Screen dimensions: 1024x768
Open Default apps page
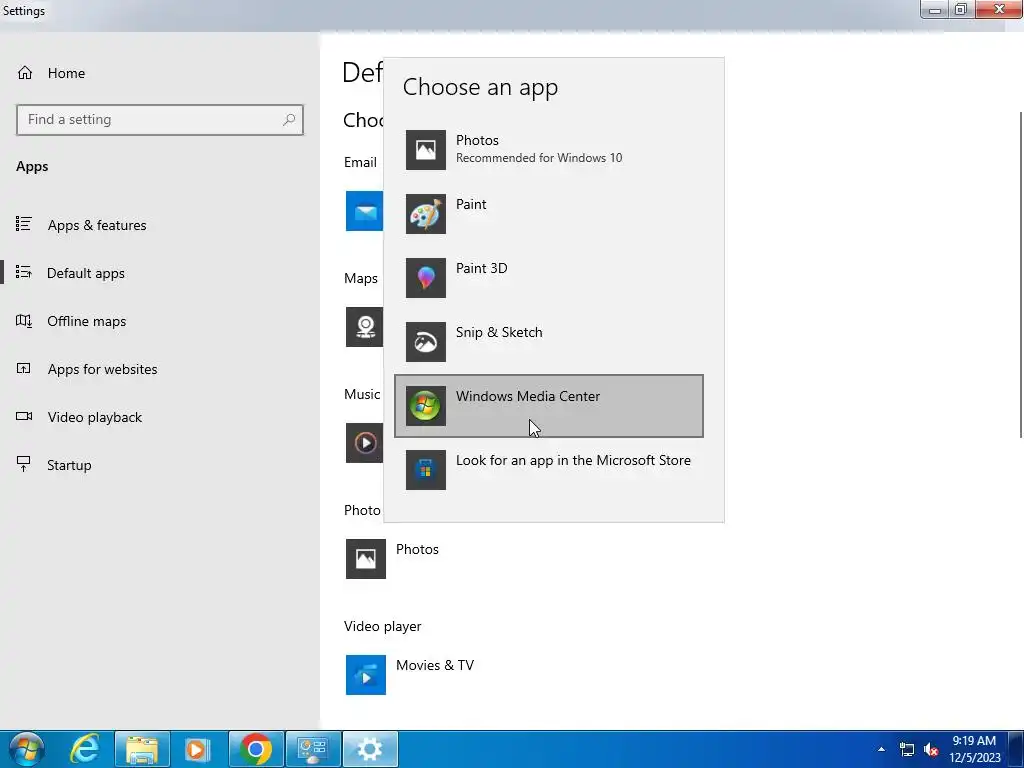click(160, 273)
